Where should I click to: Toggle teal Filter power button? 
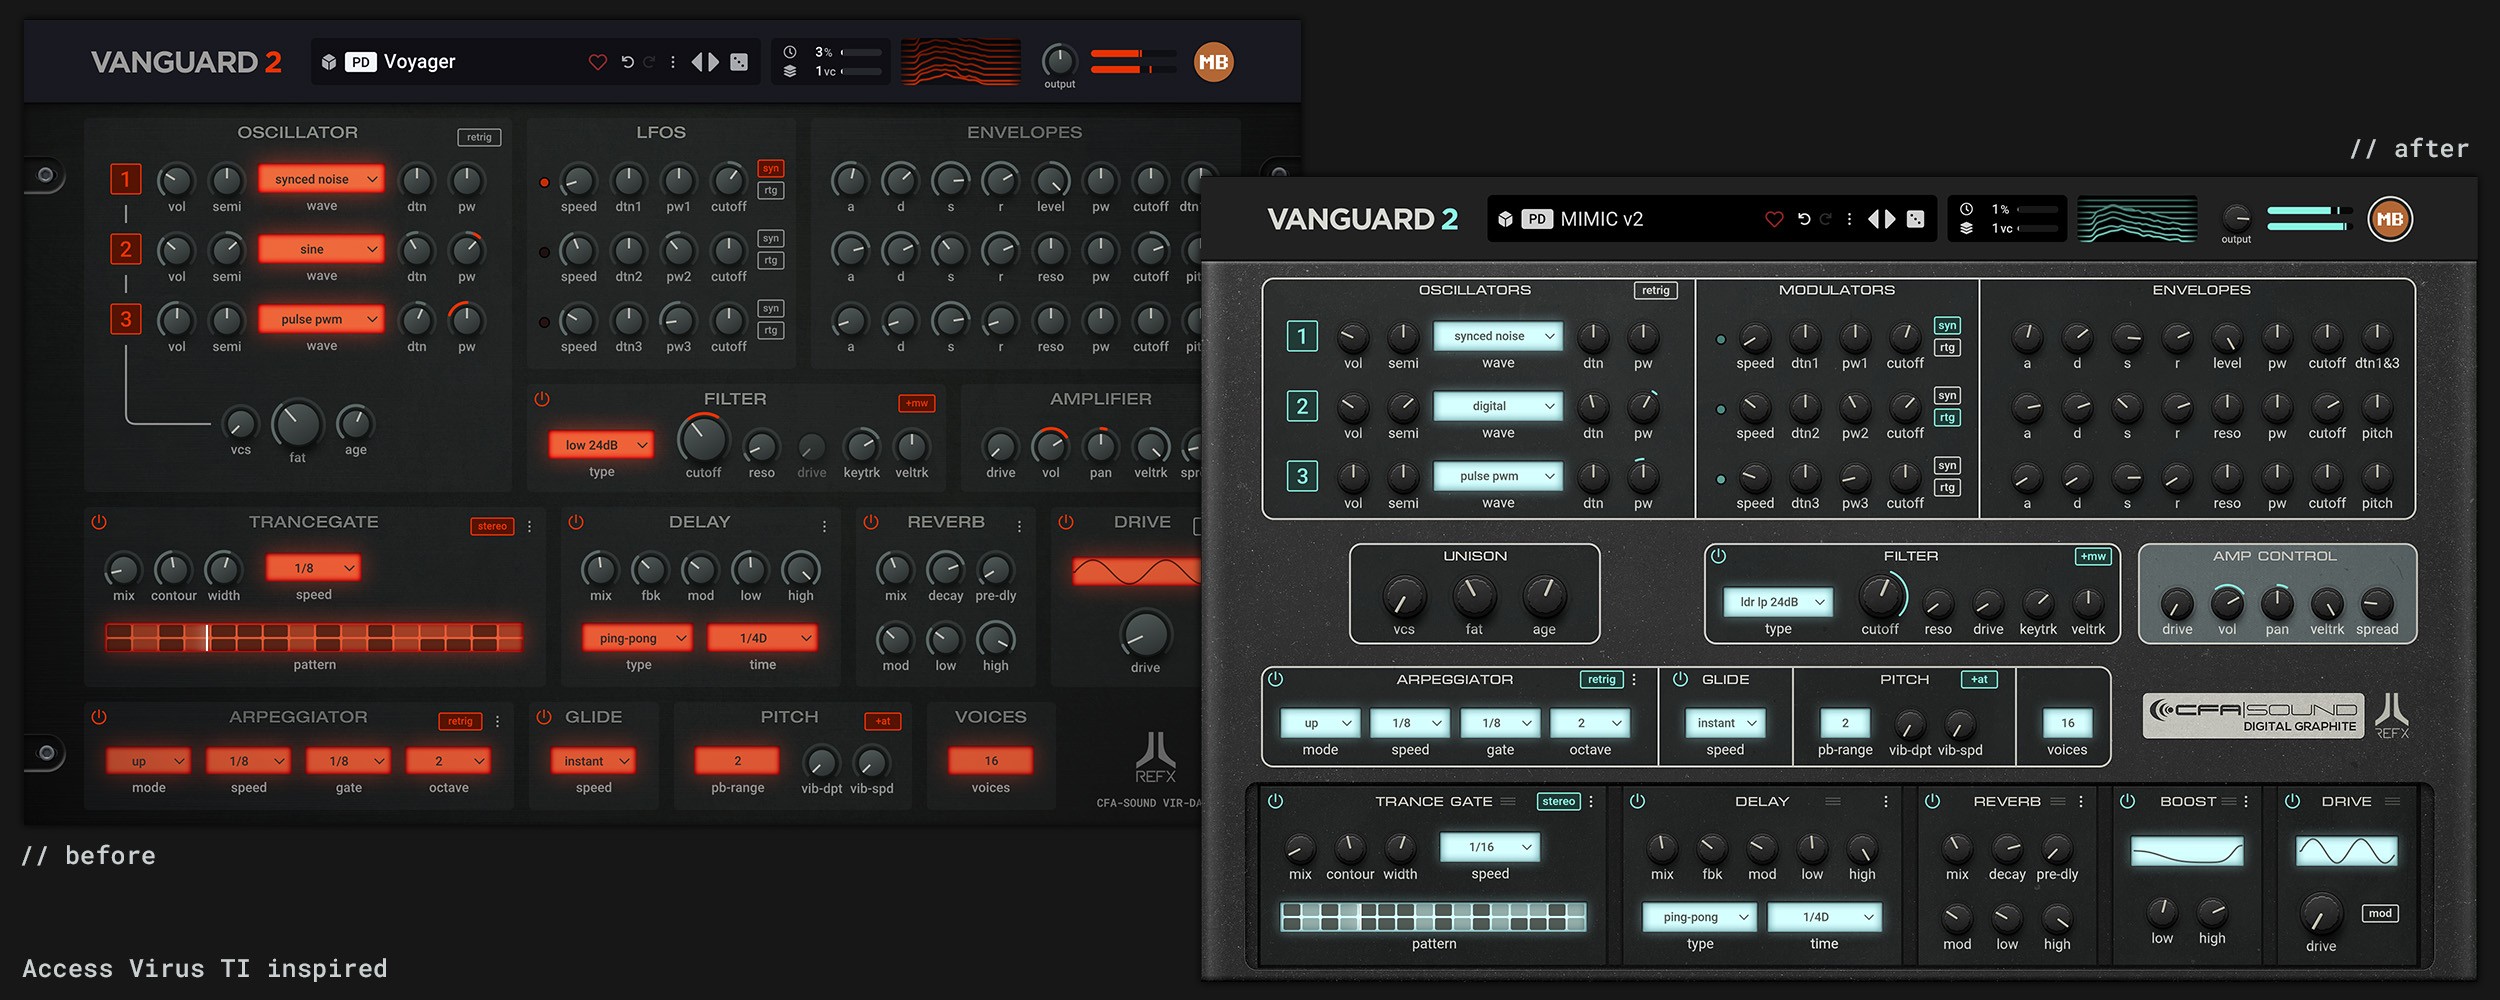pos(1718,556)
